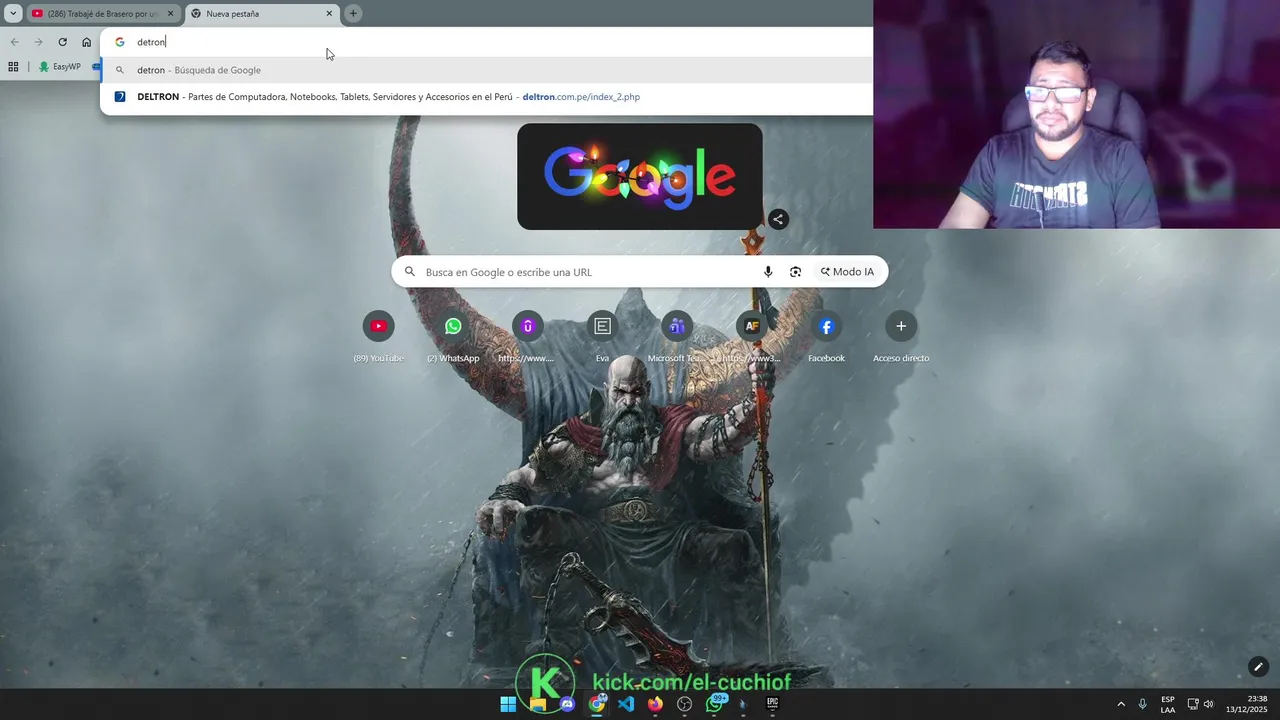This screenshot has width=1280, height=720.
Task: Open the orange "AF" shortcut tile
Action: pos(752,336)
